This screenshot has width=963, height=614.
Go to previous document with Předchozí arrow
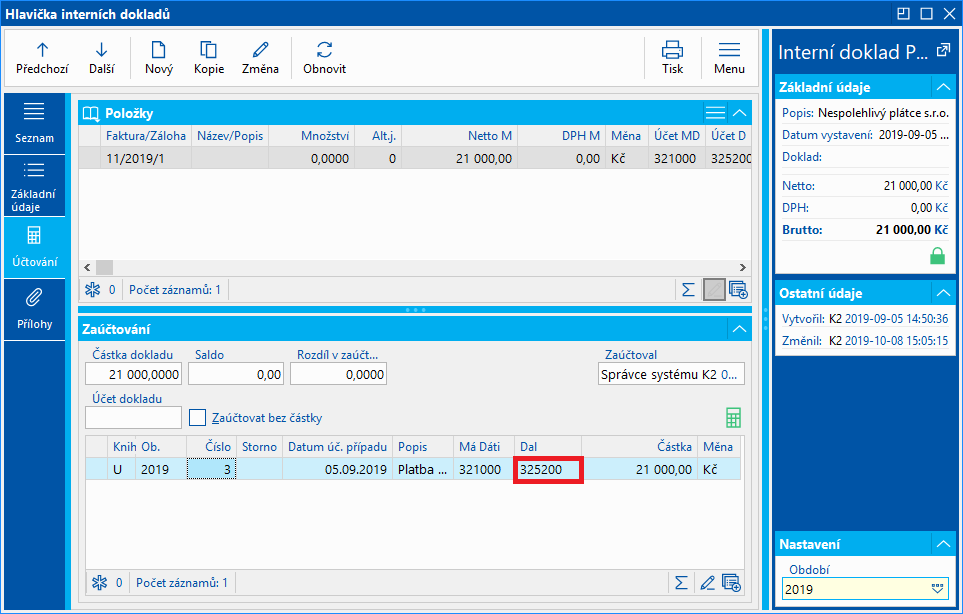(42, 58)
